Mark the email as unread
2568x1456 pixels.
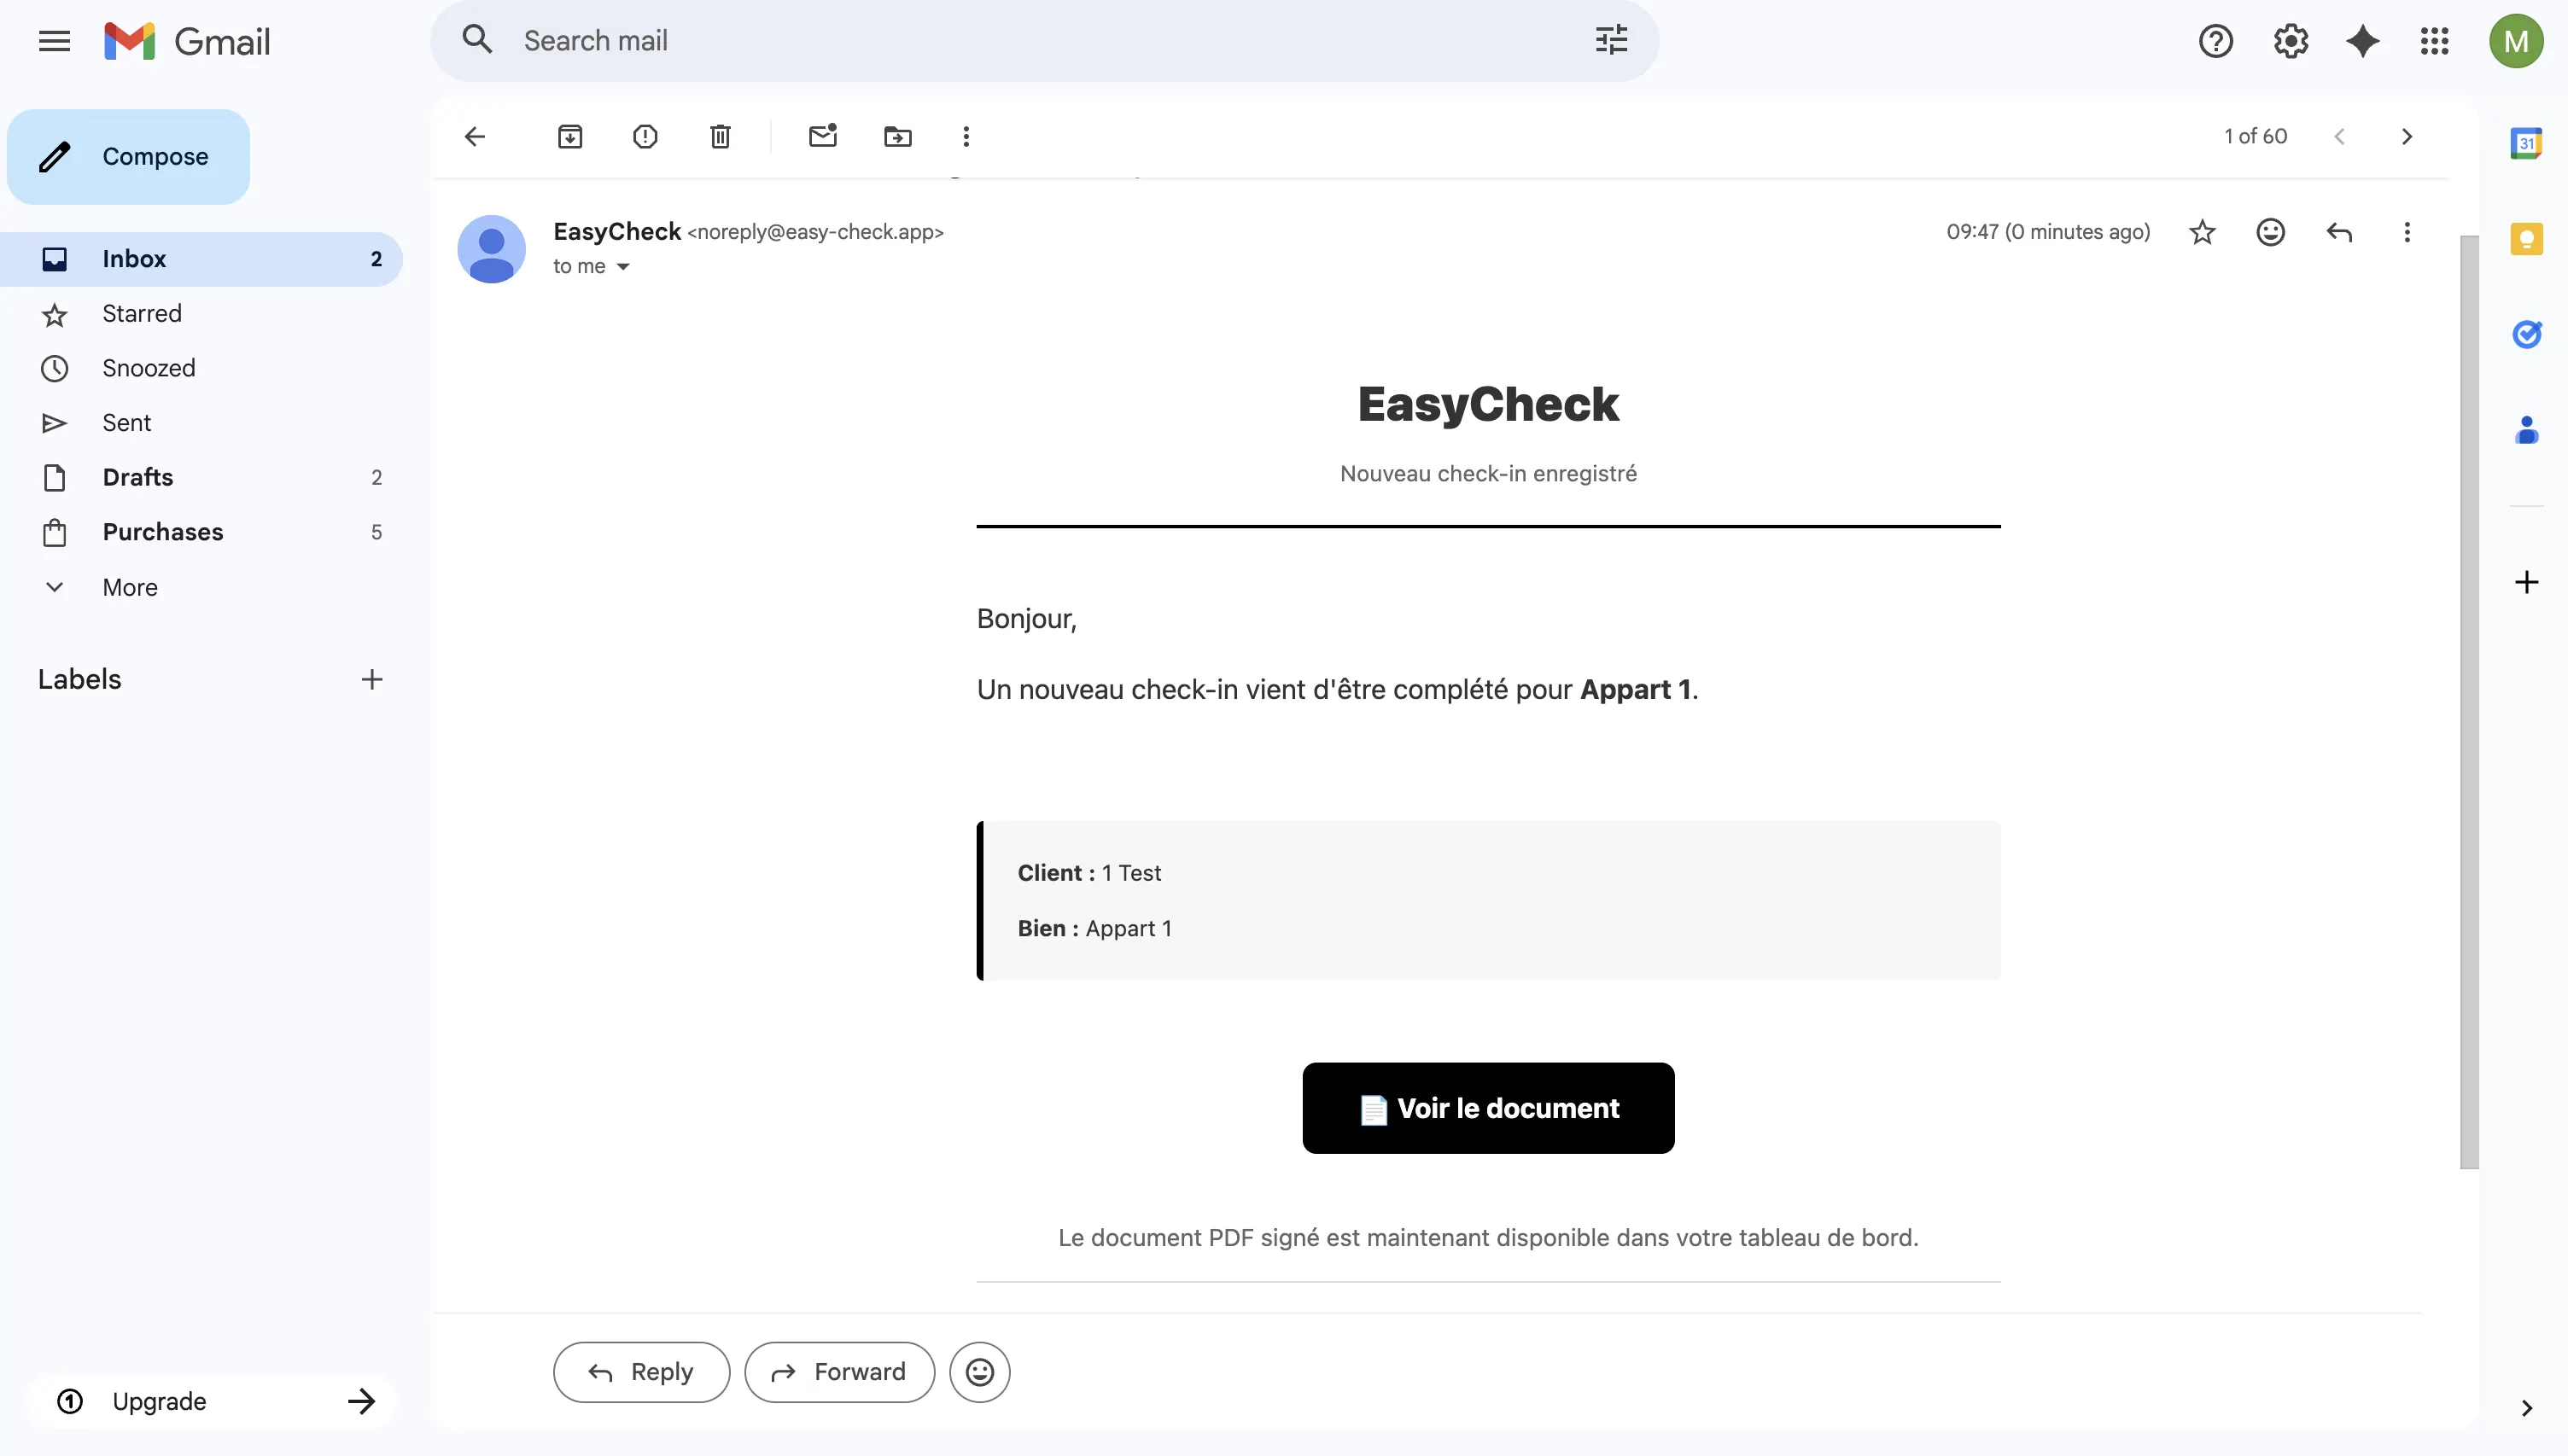(x=822, y=136)
